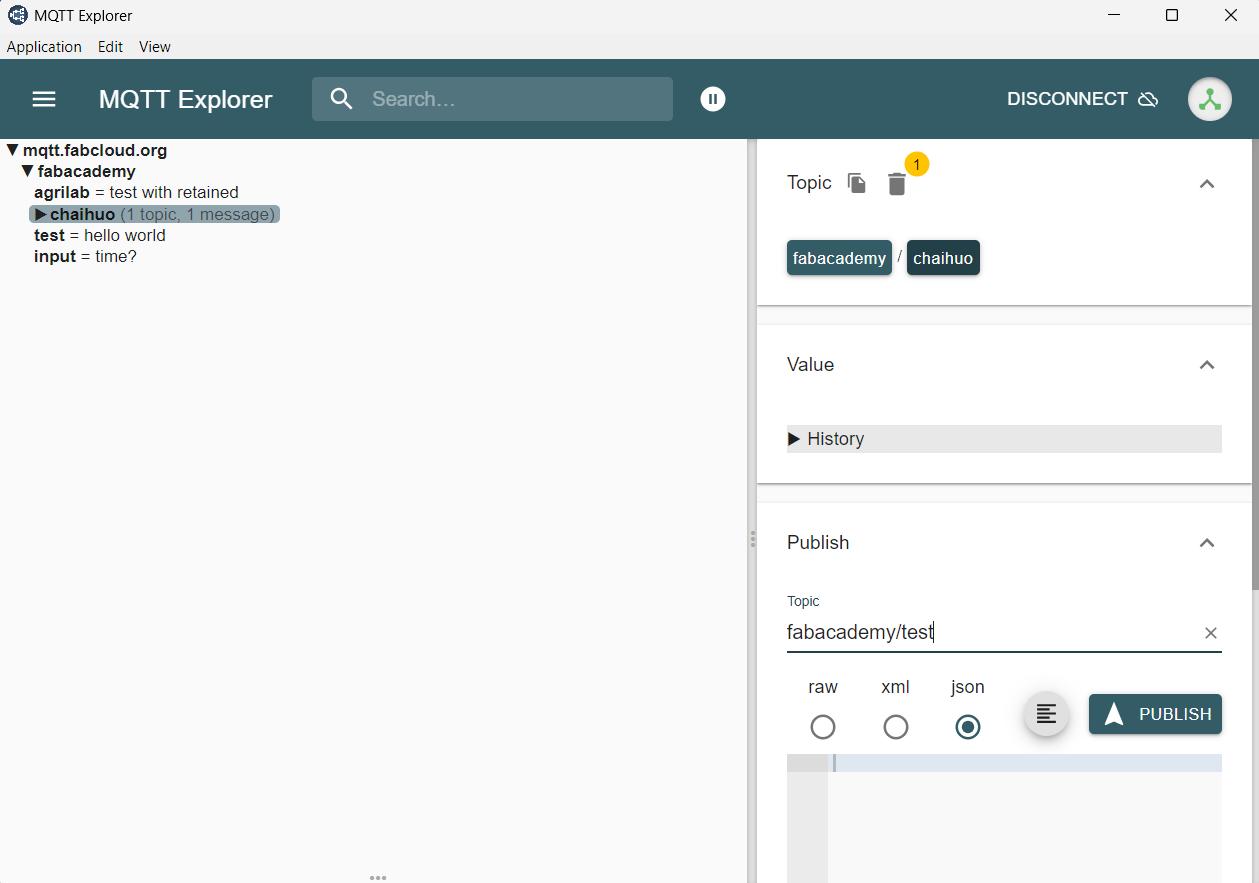Click the vertical panel splitter handle
Image resolution: width=1259 pixels, height=883 pixels.
point(752,539)
